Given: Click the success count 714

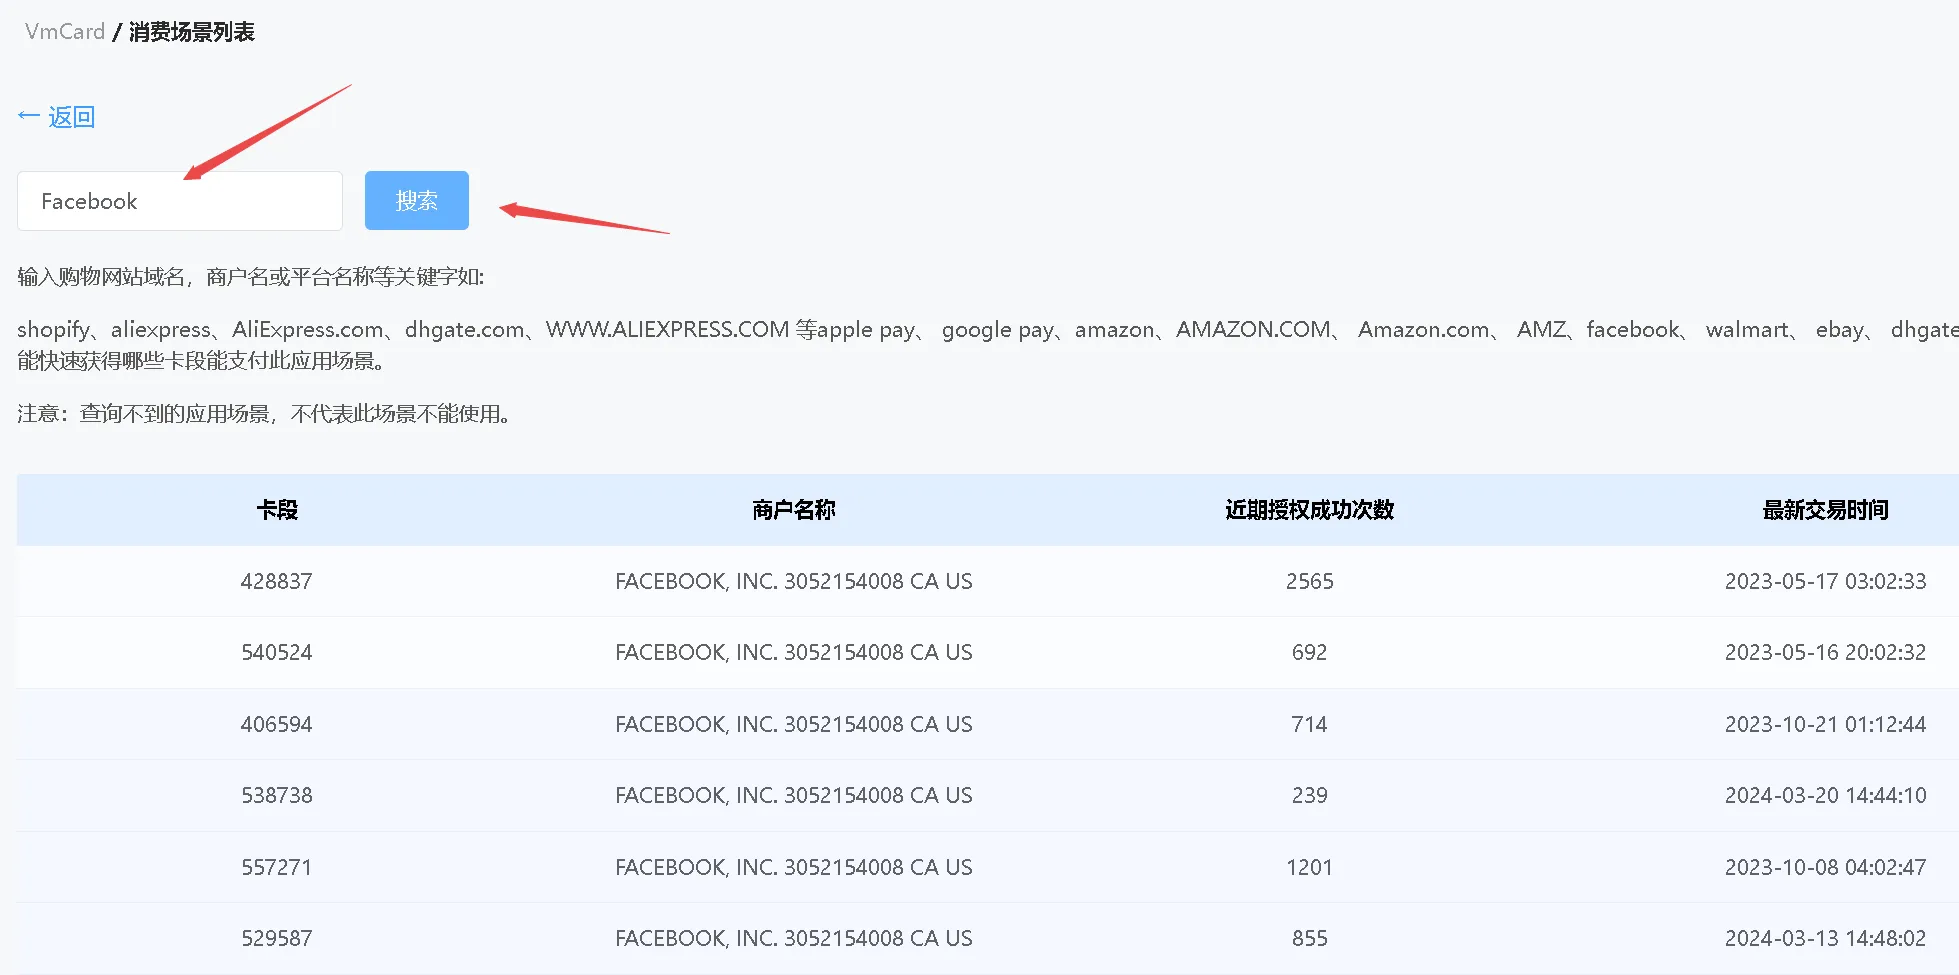Looking at the screenshot, I should coord(1310,724).
